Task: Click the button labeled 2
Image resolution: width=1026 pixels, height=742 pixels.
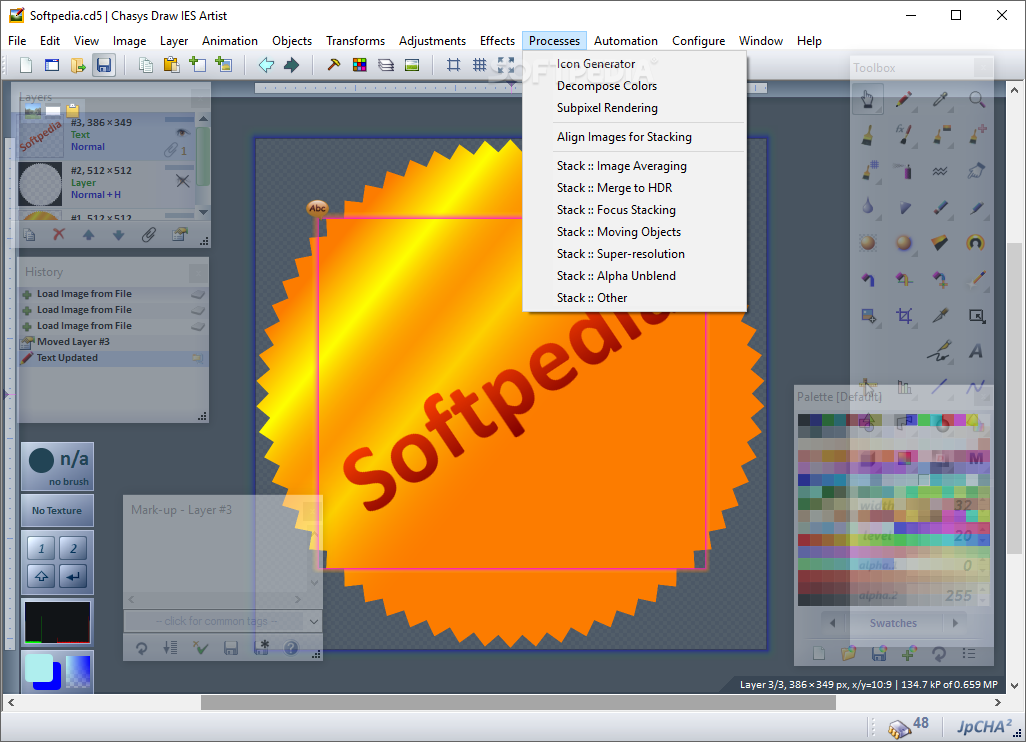Action: 73,548
